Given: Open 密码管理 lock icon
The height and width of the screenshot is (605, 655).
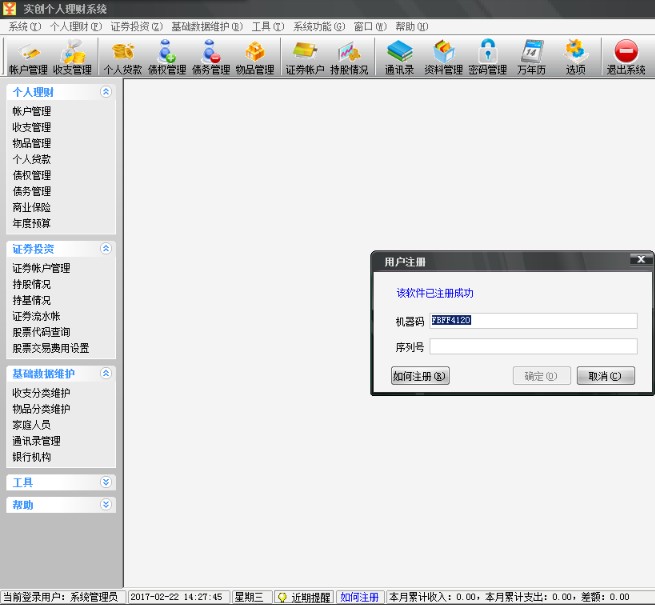Looking at the screenshot, I should click(x=487, y=57).
